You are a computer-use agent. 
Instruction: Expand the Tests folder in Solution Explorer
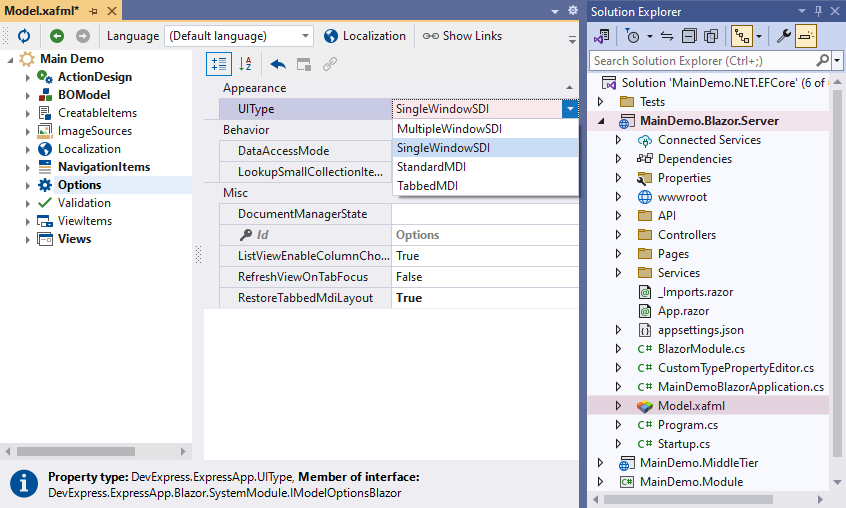601,102
